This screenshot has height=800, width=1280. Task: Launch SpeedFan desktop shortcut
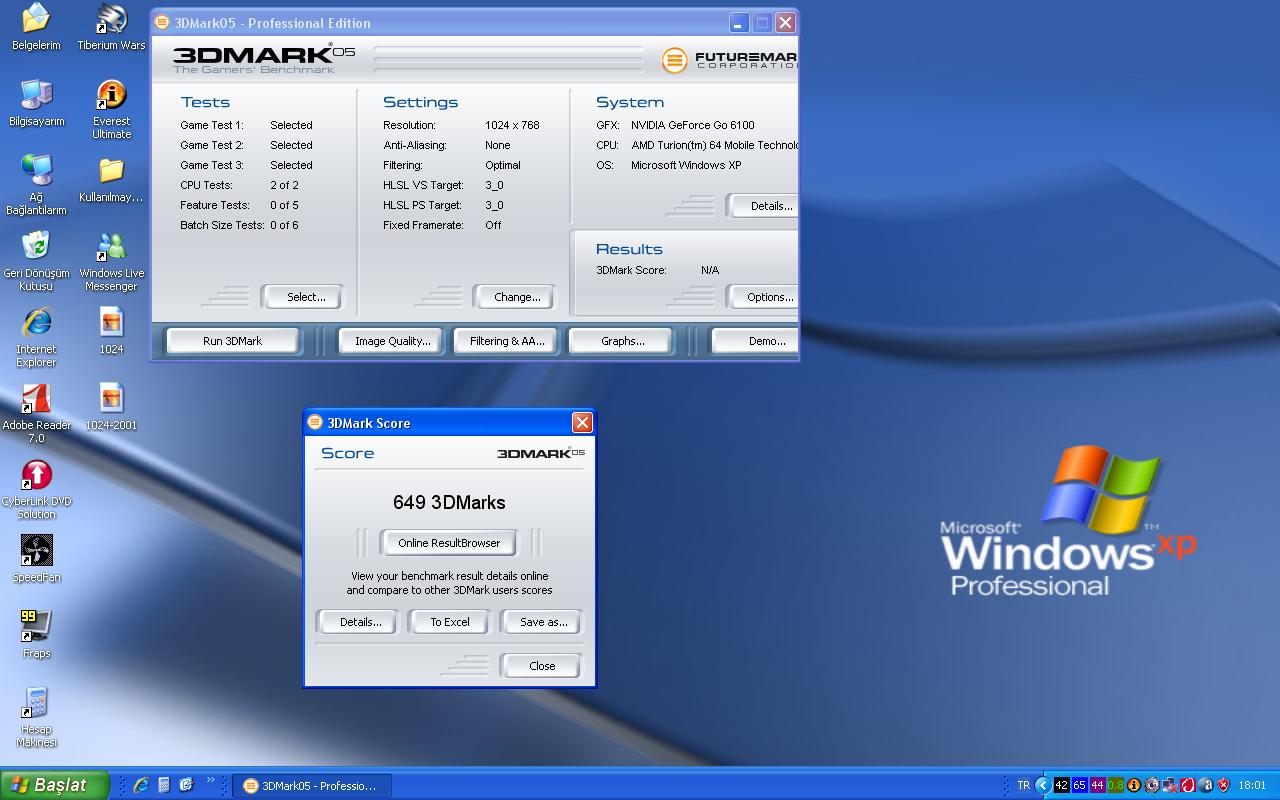pyautogui.click(x=36, y=558)
